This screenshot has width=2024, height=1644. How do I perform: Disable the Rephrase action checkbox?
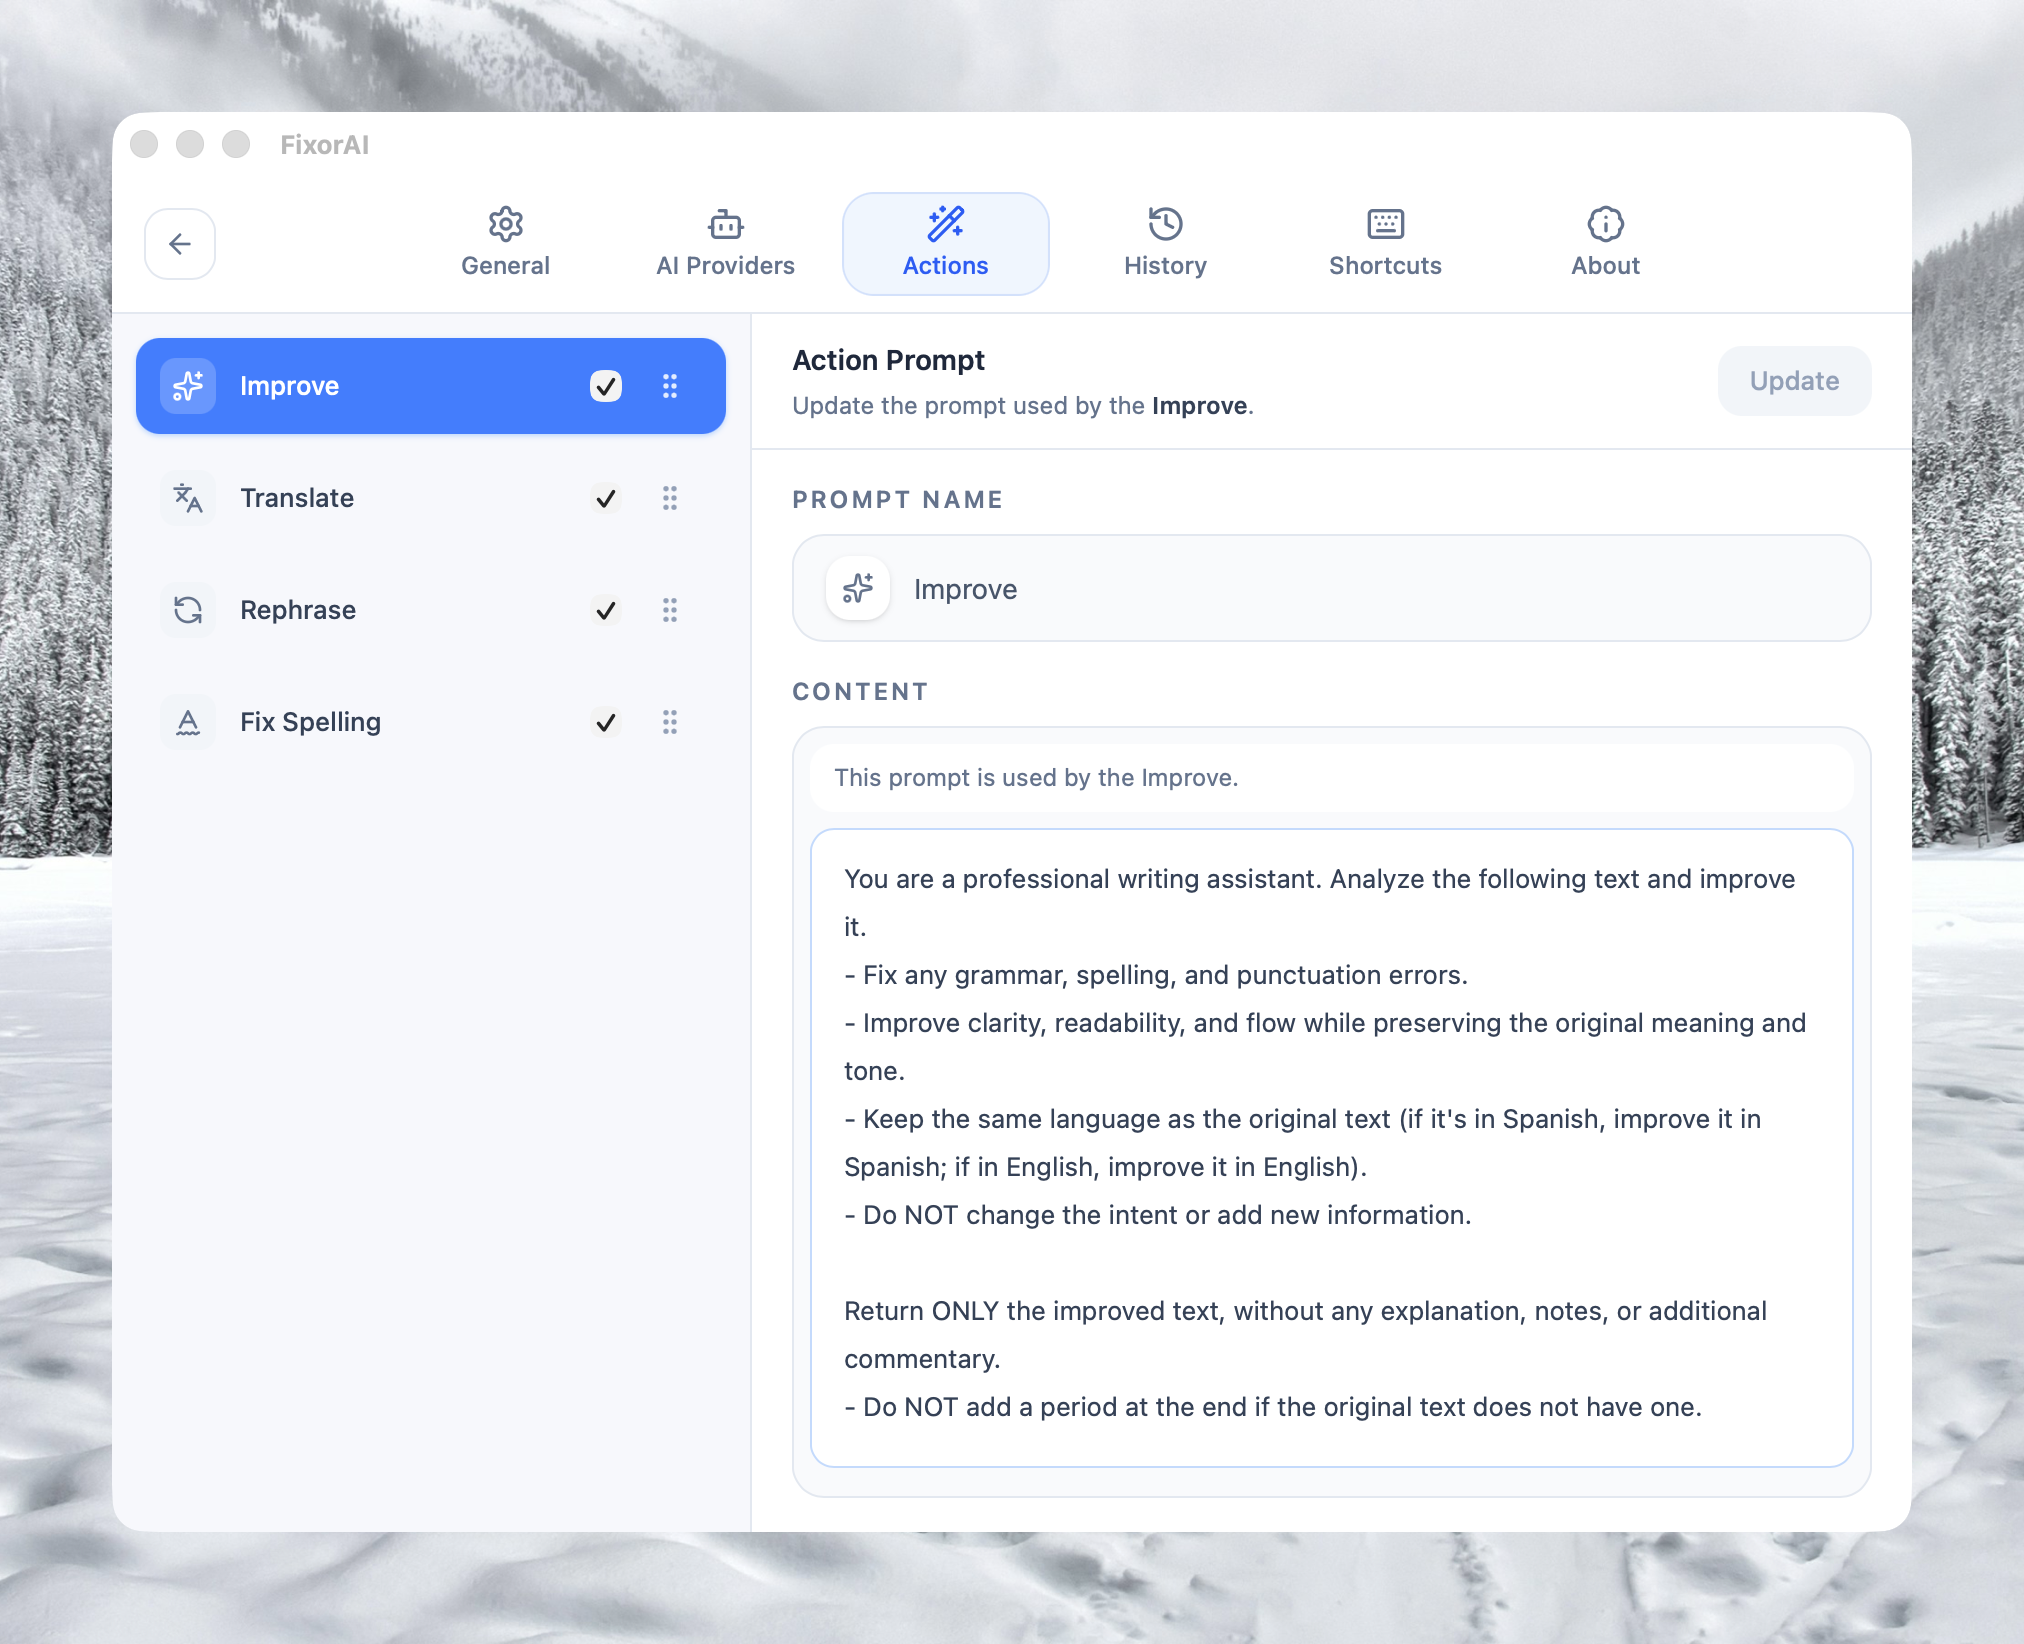point(606,610)
